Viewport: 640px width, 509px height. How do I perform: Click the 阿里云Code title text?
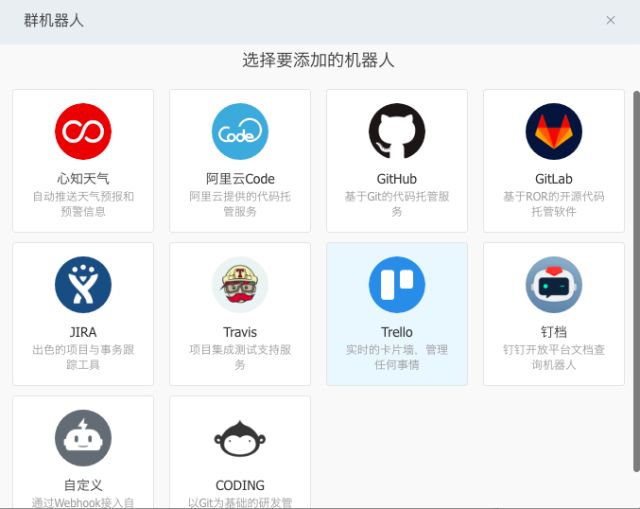point(240,179)
